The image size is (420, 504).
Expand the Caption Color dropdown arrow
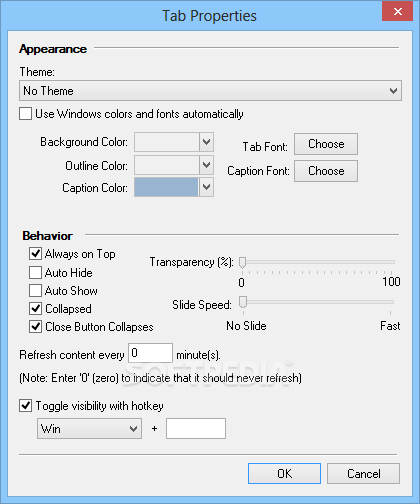[x=207, y=187]
